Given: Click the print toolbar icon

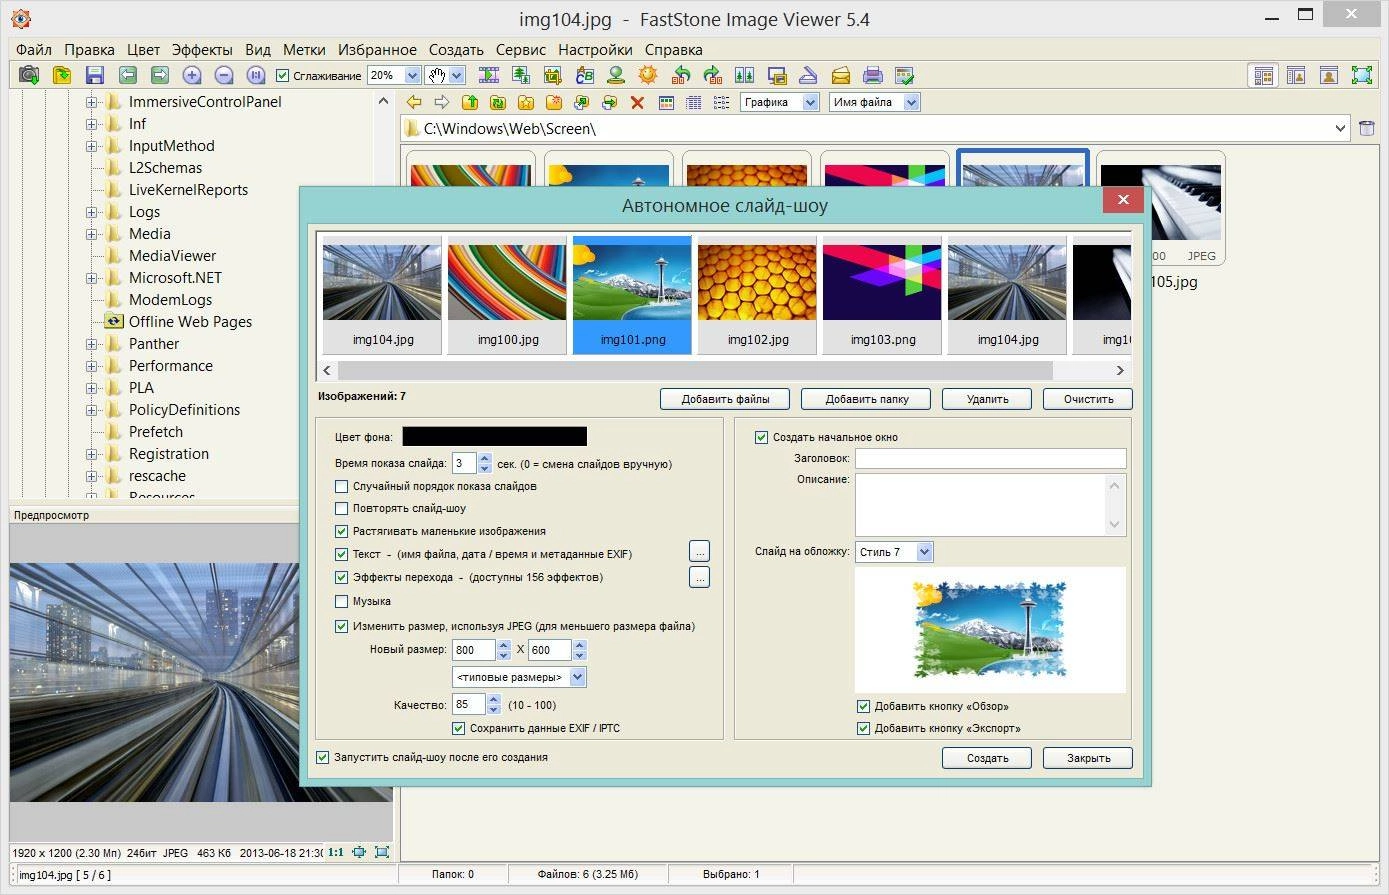Looking at the screenshot, I should (872, 75).
